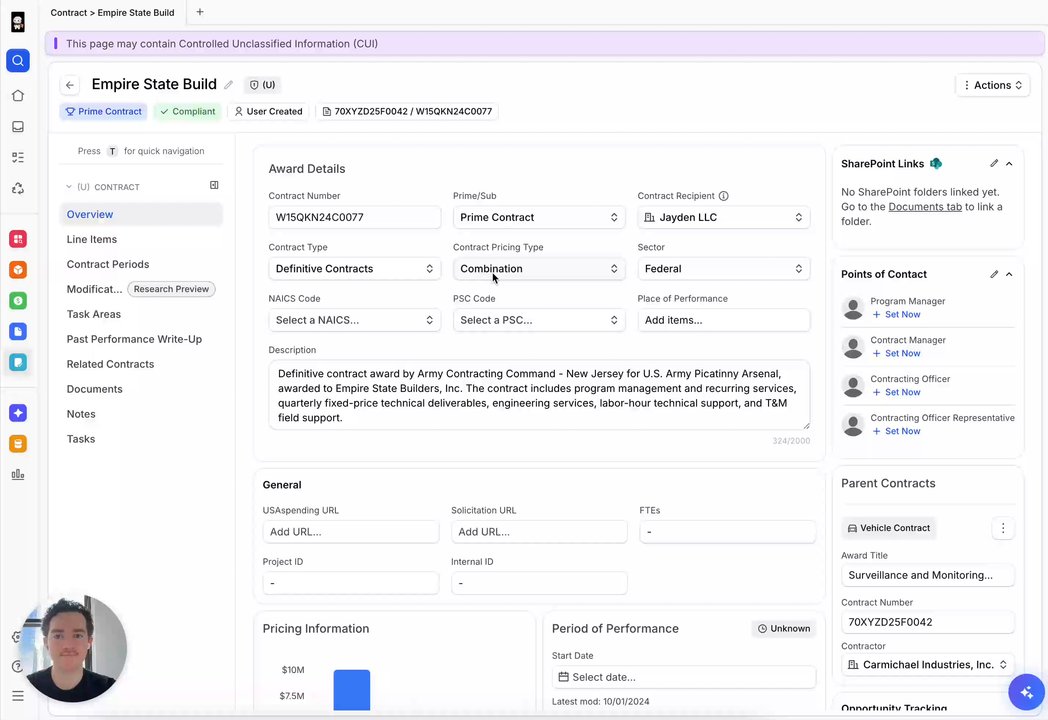Image resolution: width=1048 pixels, height=720 pixels.
Task: Open the Select a NAICS dropdown
Action: (x=354, y=320)
